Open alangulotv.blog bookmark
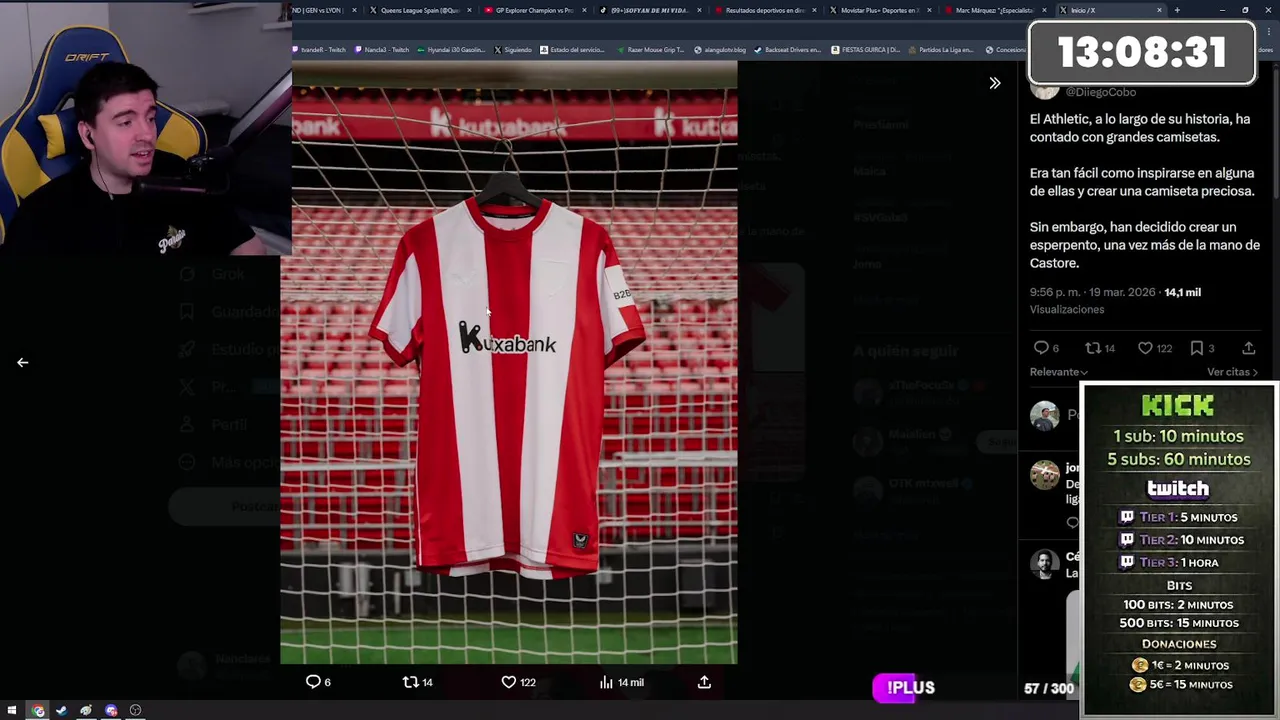This screenshot has width=1280, height=720. point(720,50)
